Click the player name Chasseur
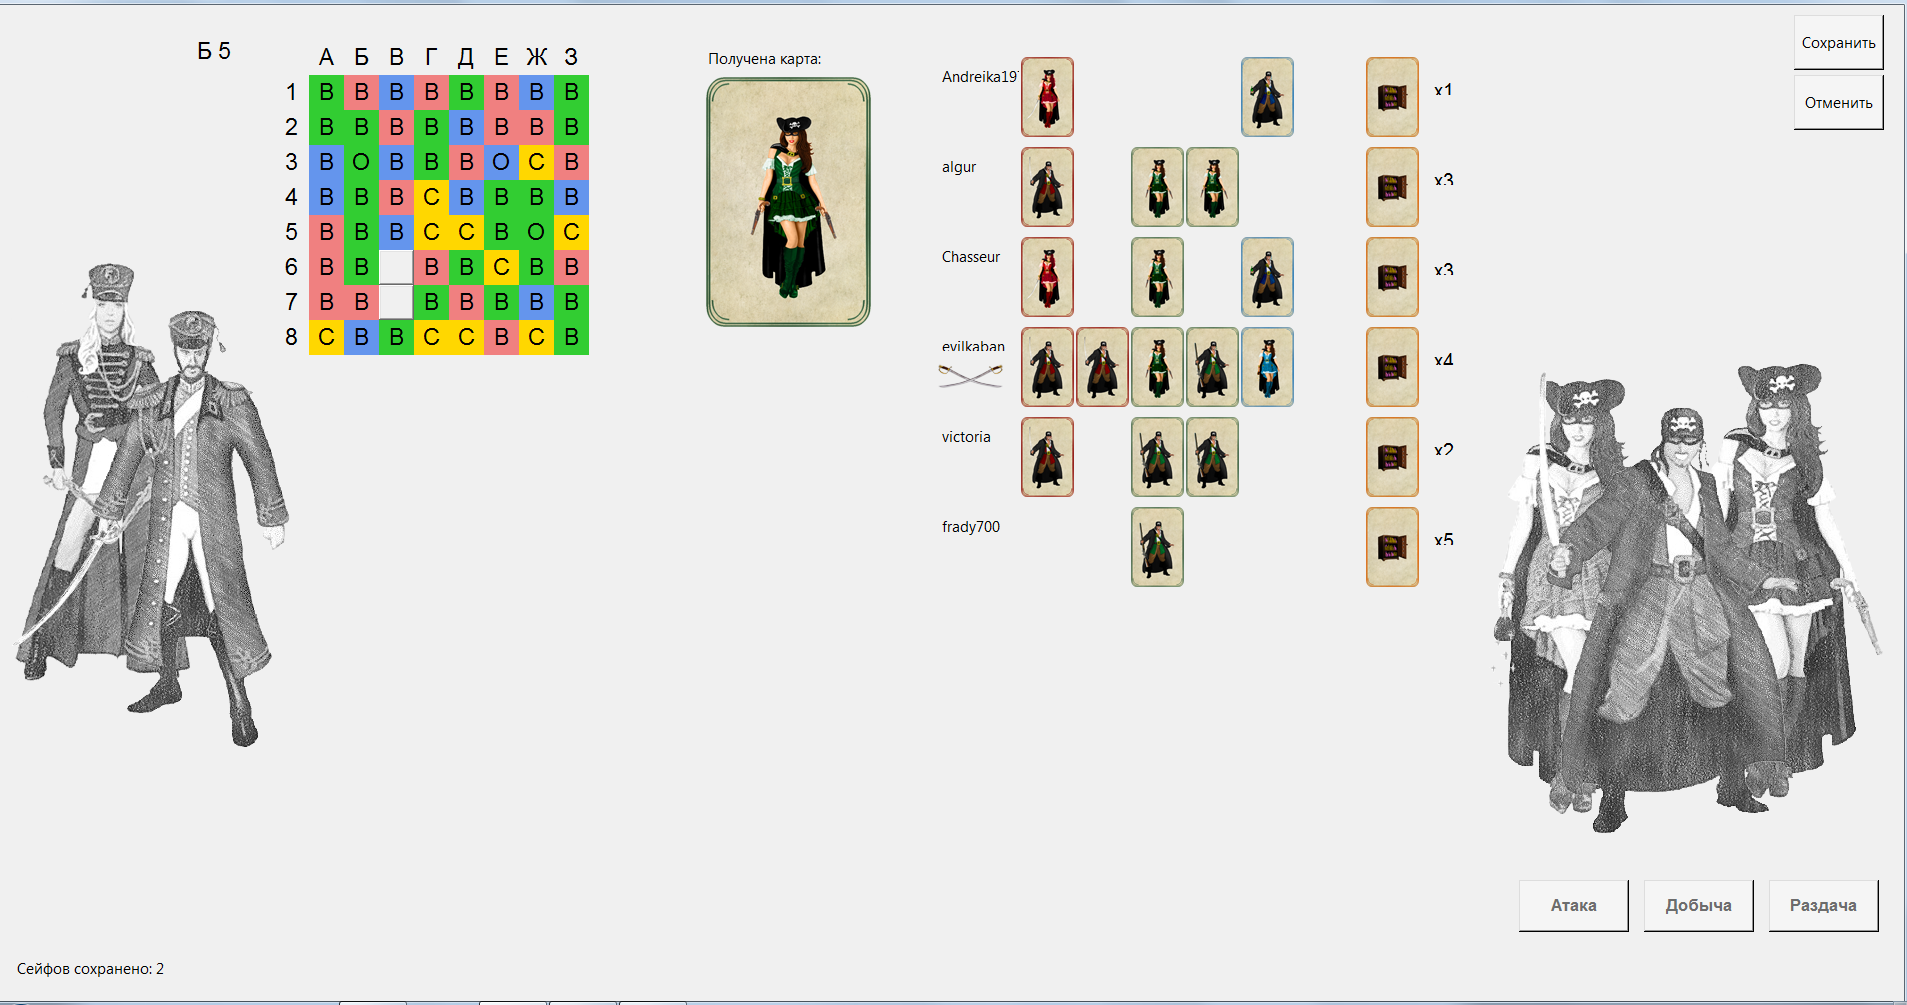Screen dimensions: 1907x1005 point(971,257)
